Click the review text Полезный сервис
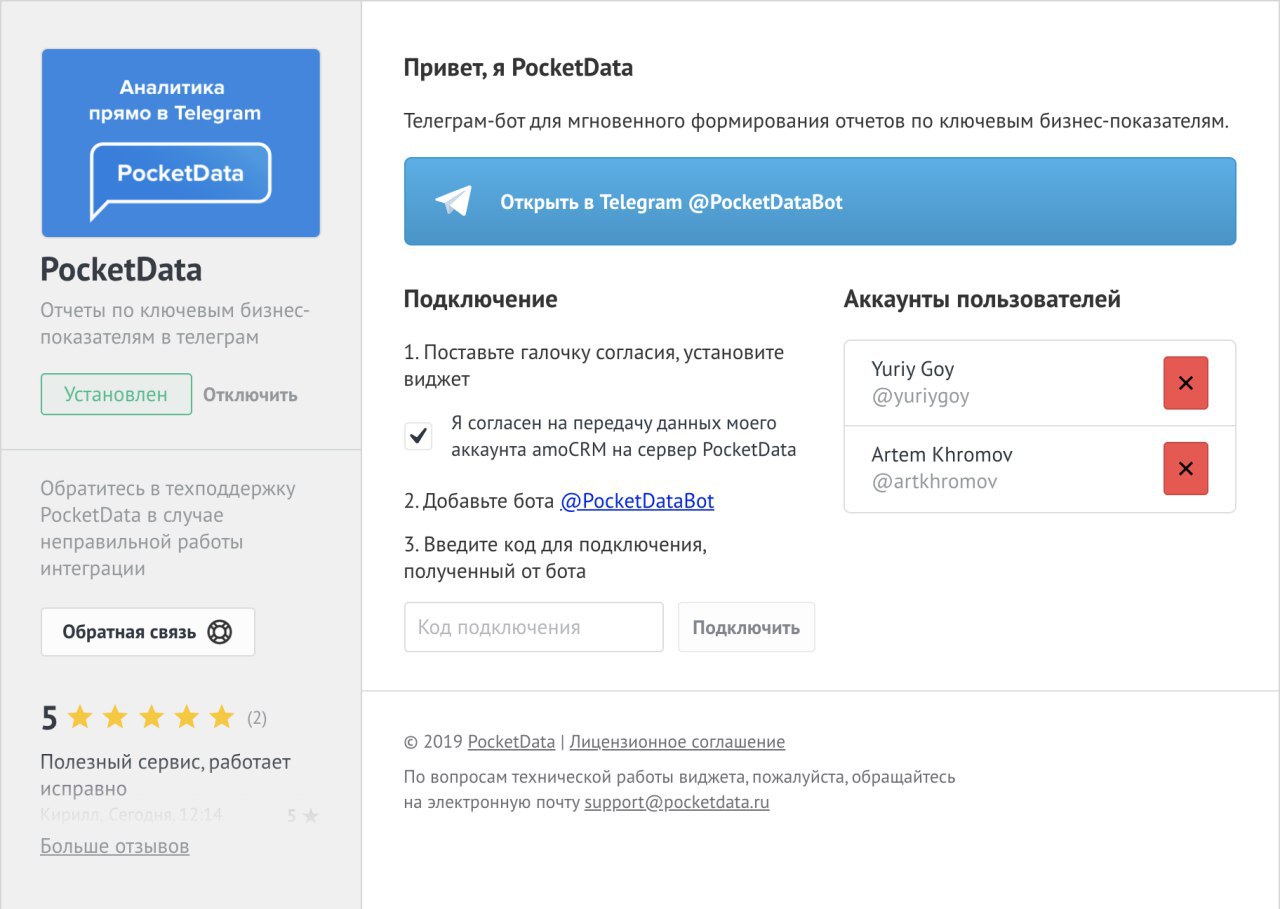 pos(166,775)
